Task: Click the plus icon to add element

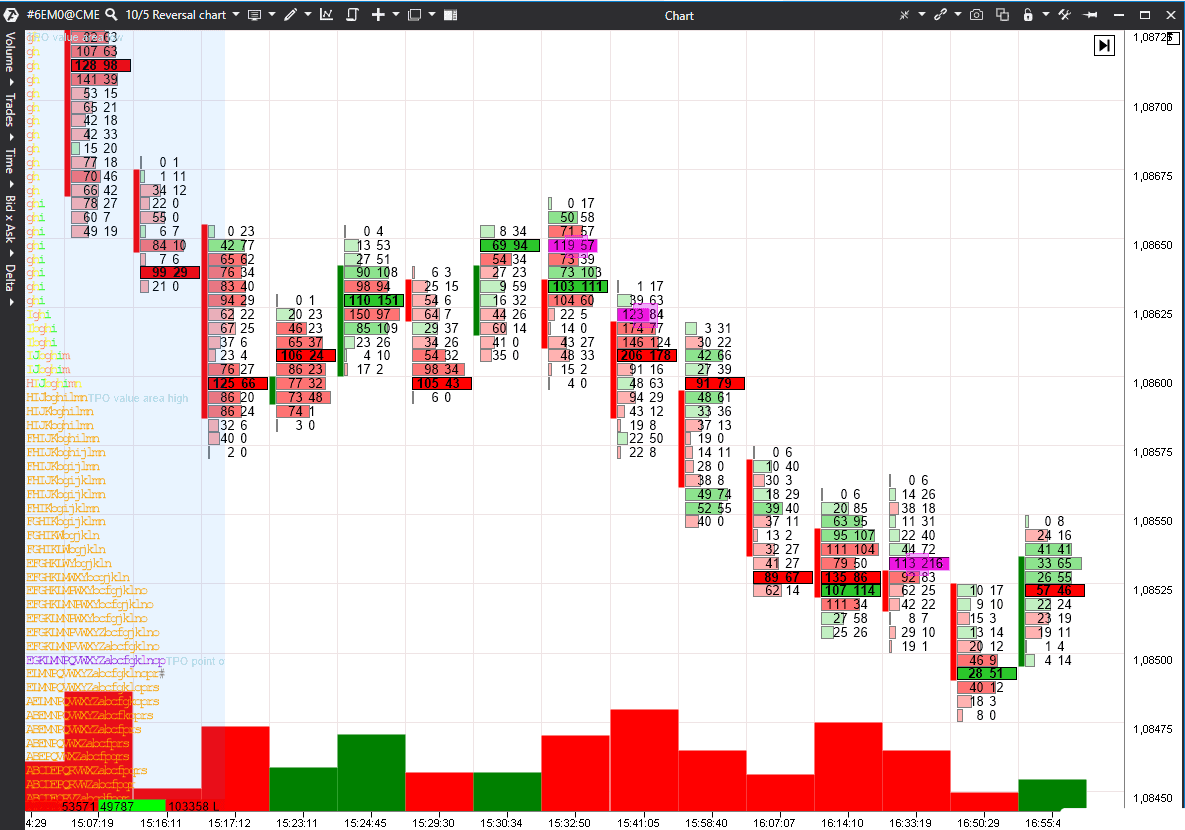Action: [378, 15]
